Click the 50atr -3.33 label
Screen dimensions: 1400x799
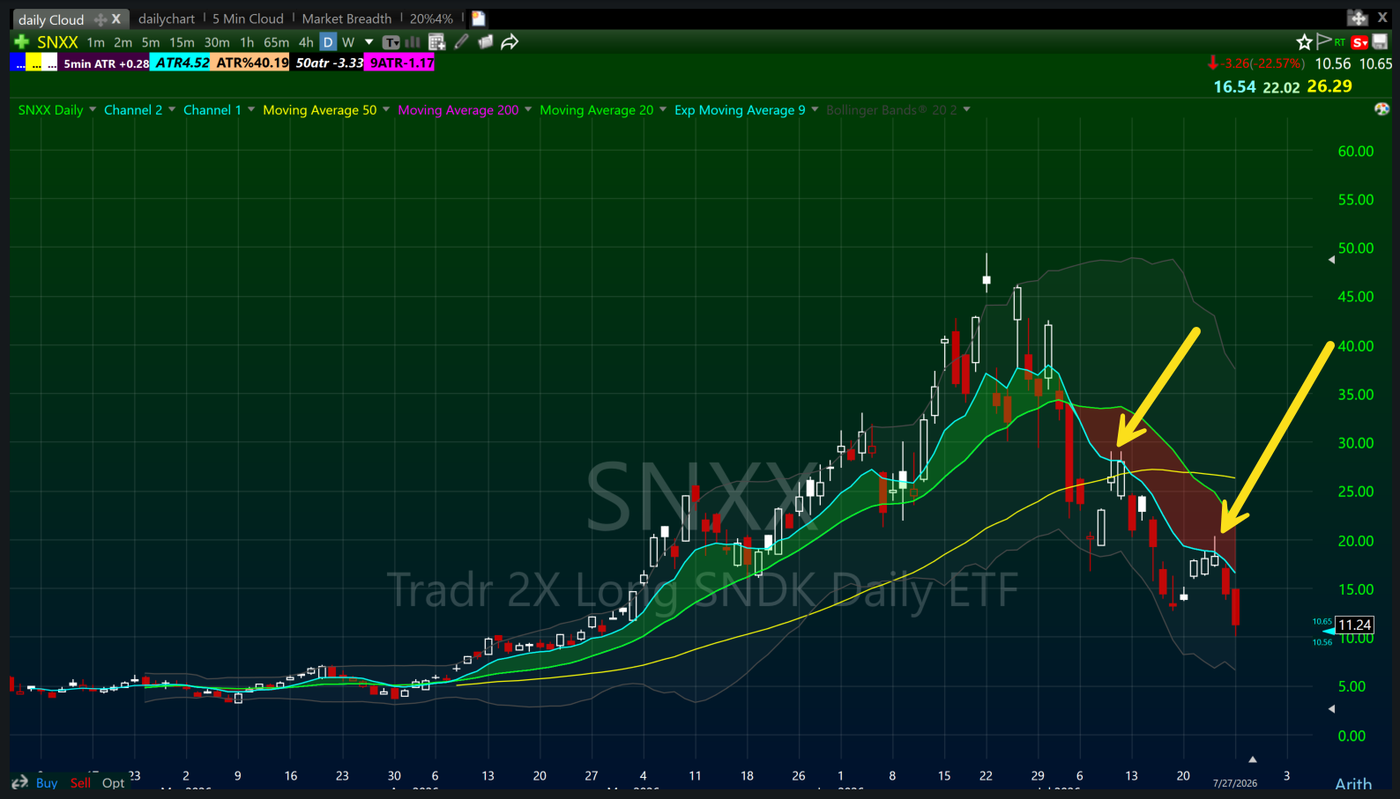tap(328, 63)
